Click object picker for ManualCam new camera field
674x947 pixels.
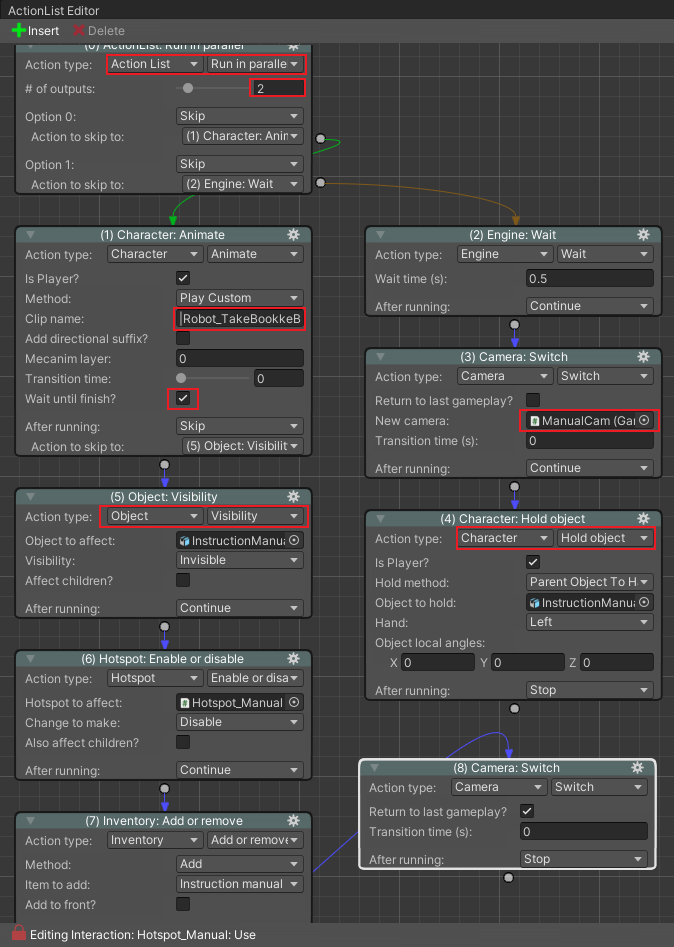coord(644,420)
